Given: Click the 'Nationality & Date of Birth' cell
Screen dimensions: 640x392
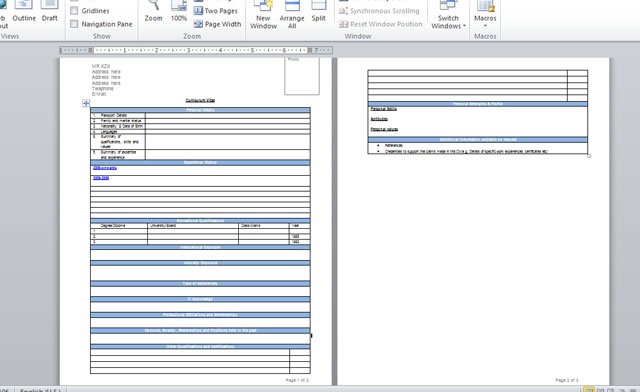Looking at the screenshot, I should click(118, 126).
